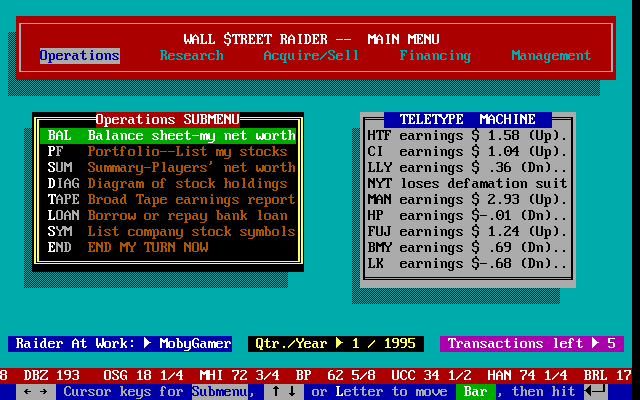Click the arrow marker before 1 / 1995

339,343
